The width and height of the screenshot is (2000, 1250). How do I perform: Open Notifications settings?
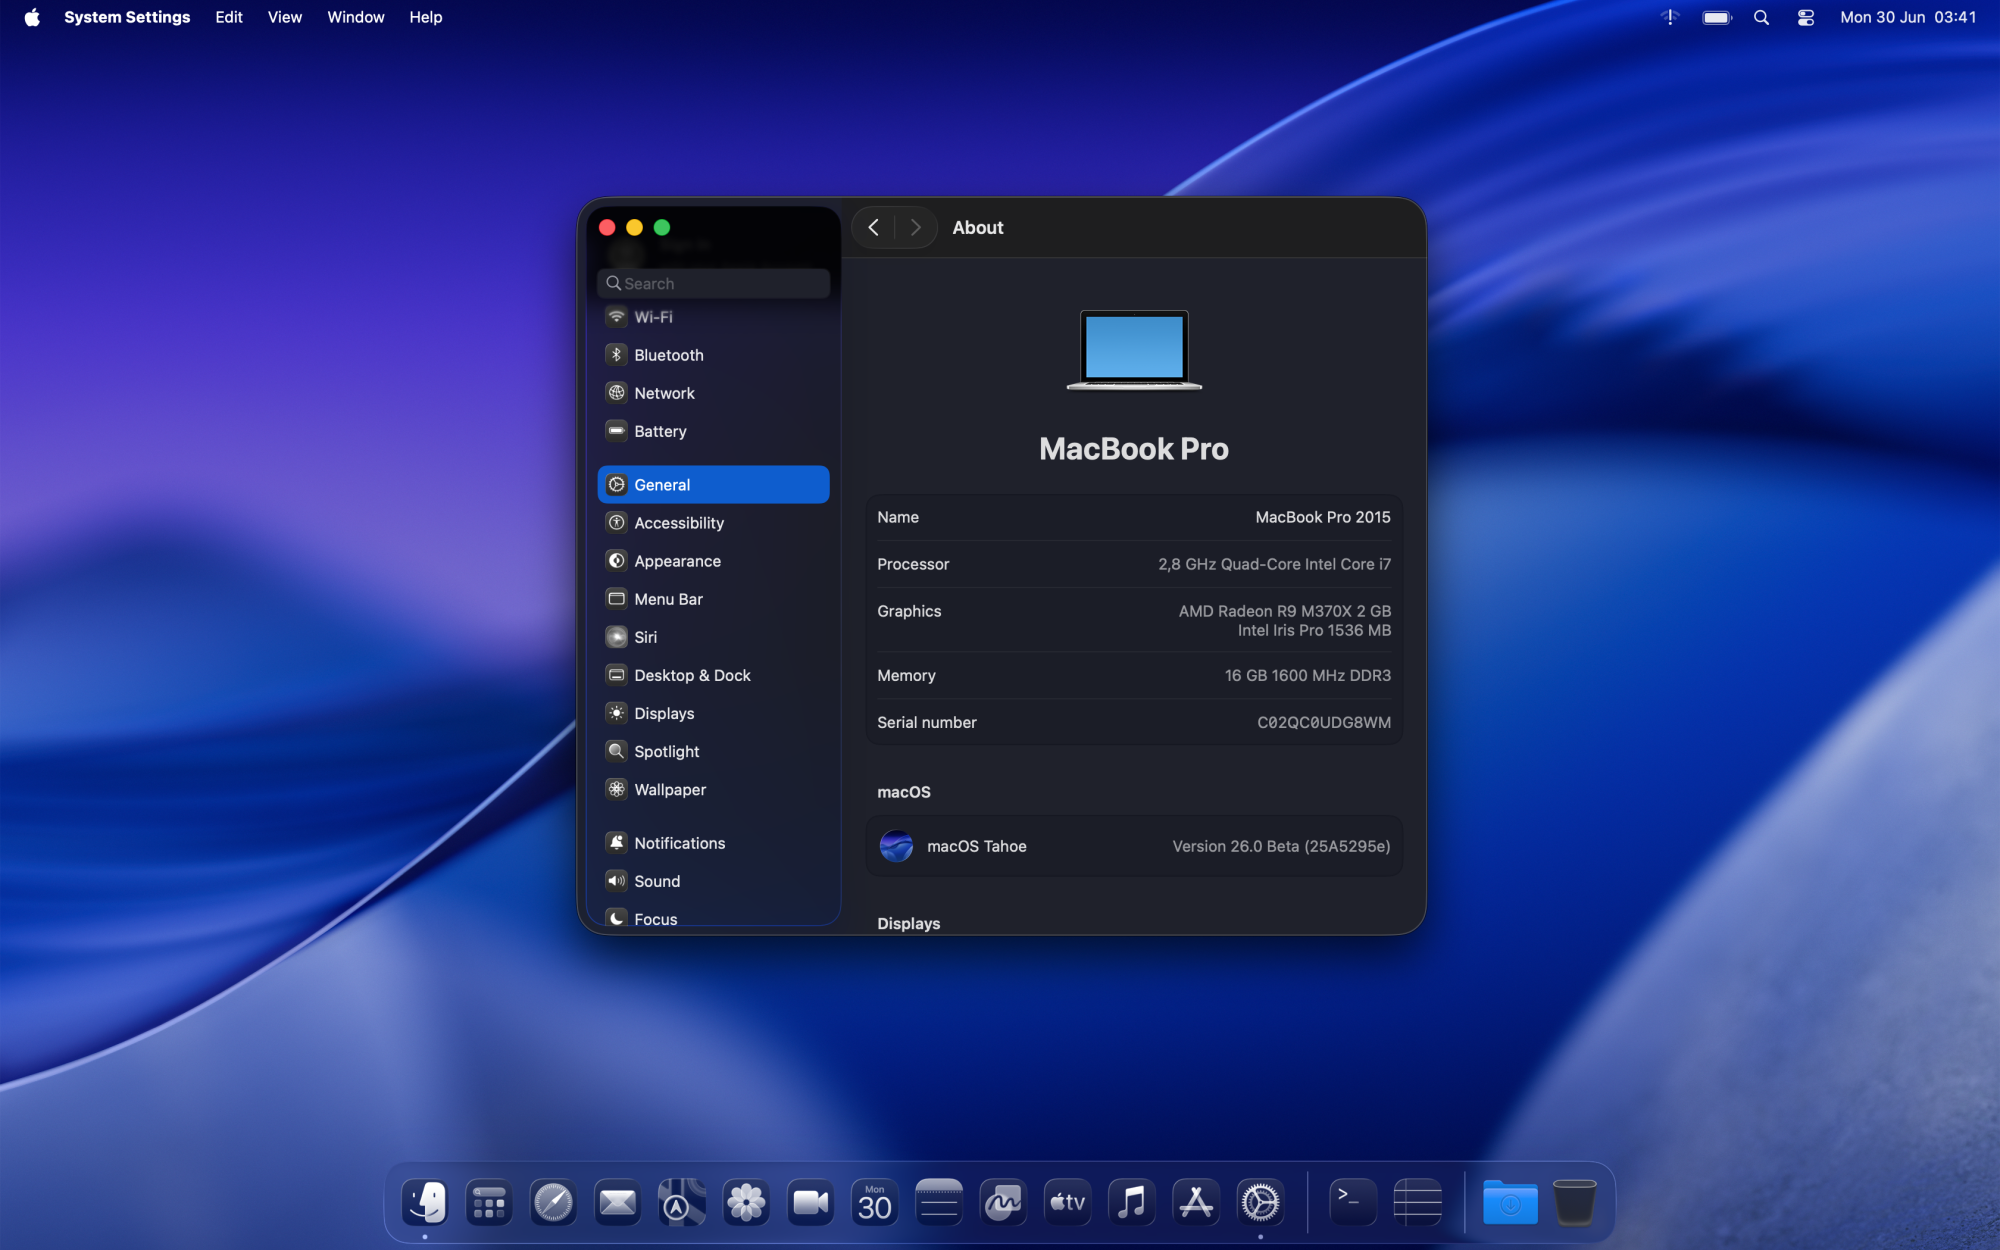[x=679, y=843]
